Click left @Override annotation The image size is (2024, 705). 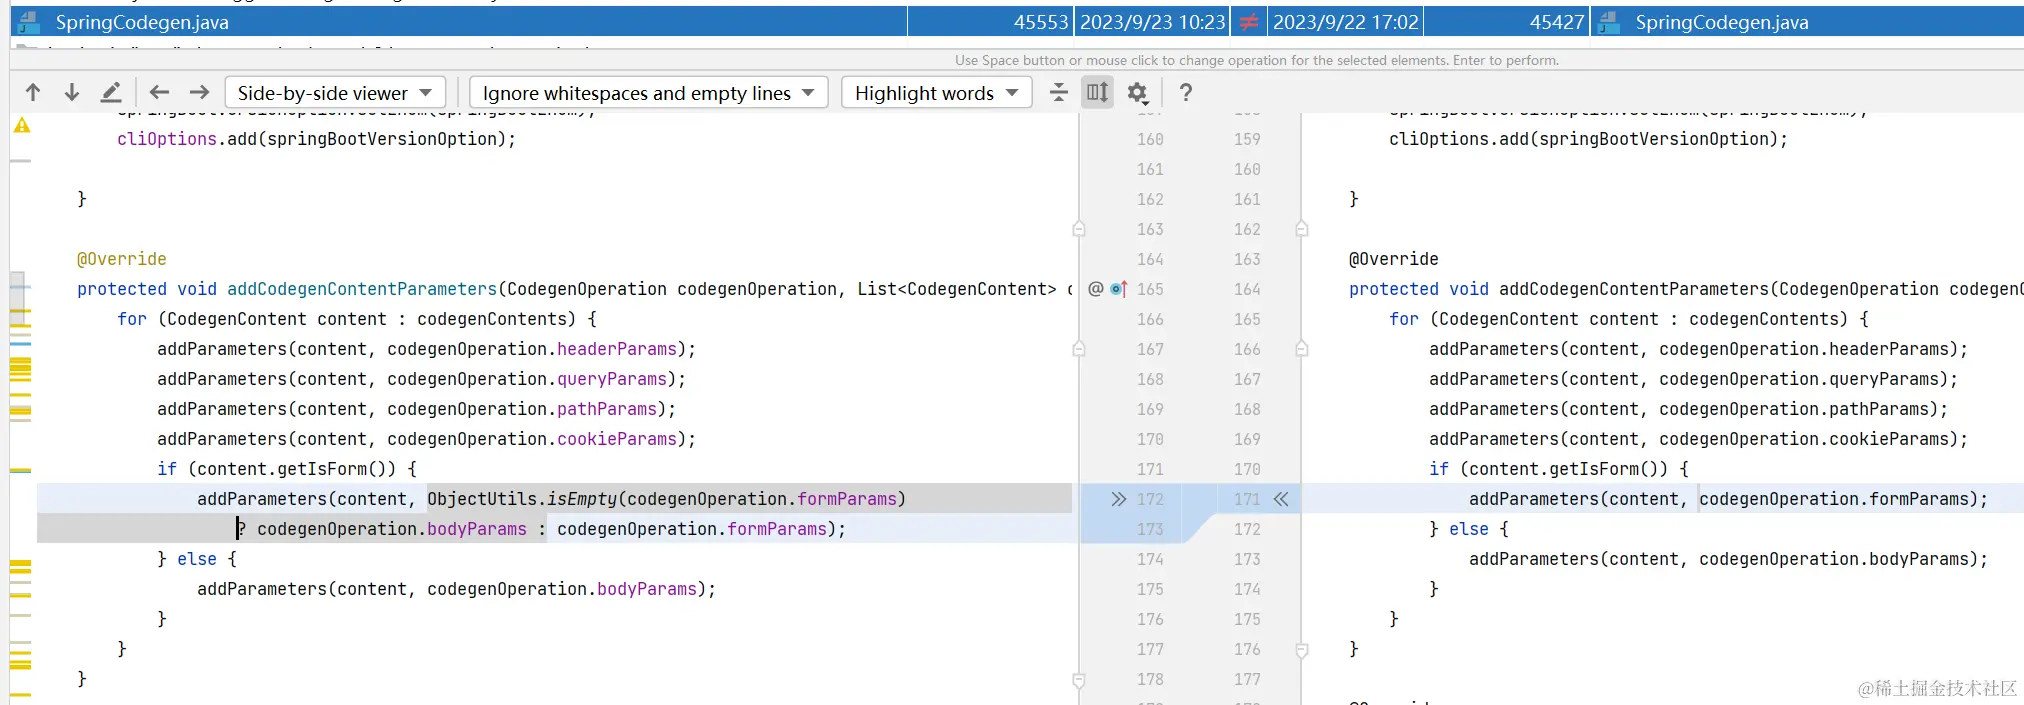pos(122,259)
